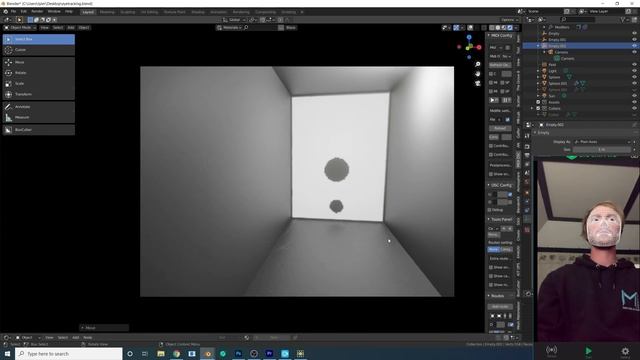Click Refresh Devices button in MIDI Config
This screenshot has width=640, height=360.
[500, 65]
